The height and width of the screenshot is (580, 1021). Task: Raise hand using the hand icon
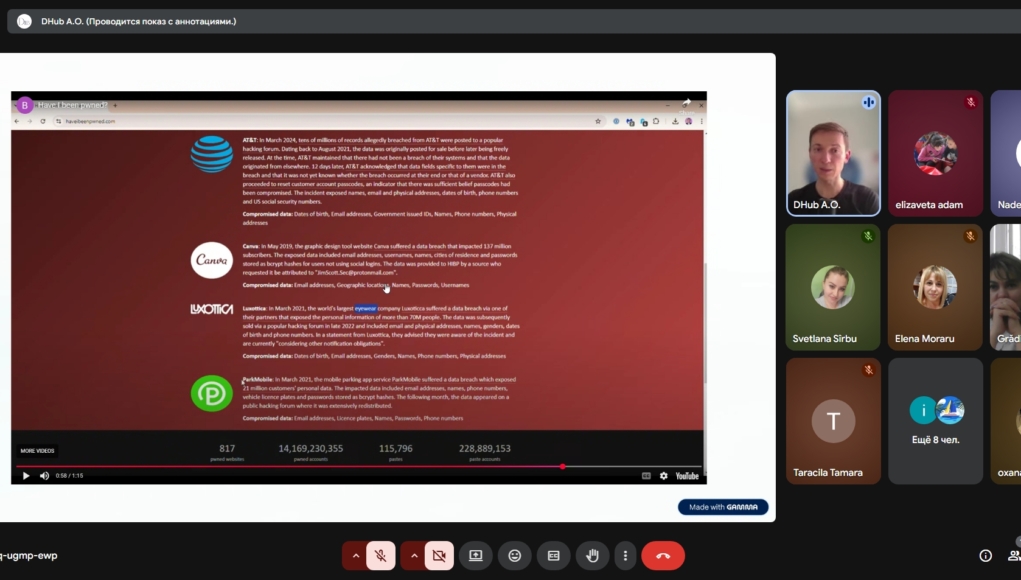[592, 555]
